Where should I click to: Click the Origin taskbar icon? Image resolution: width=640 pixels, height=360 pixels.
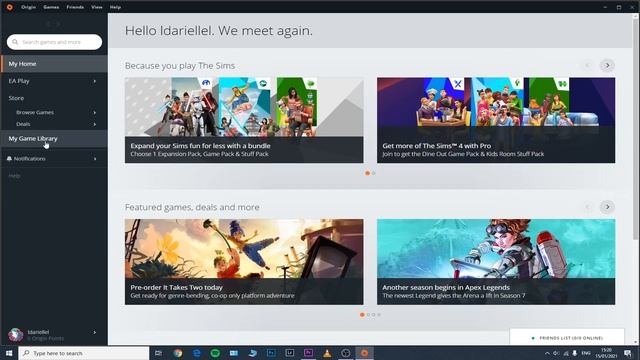(x=364, y=353)
